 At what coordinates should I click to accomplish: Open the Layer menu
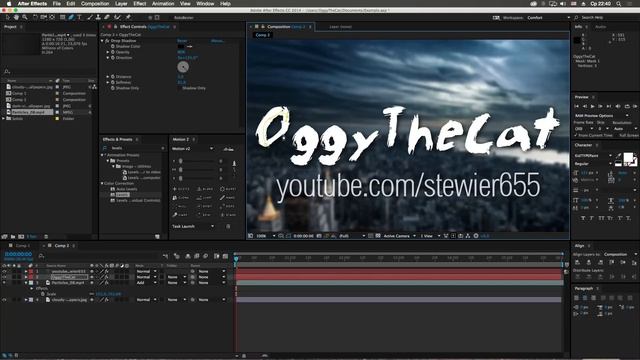pyautogui.click(x=121, y=4)
